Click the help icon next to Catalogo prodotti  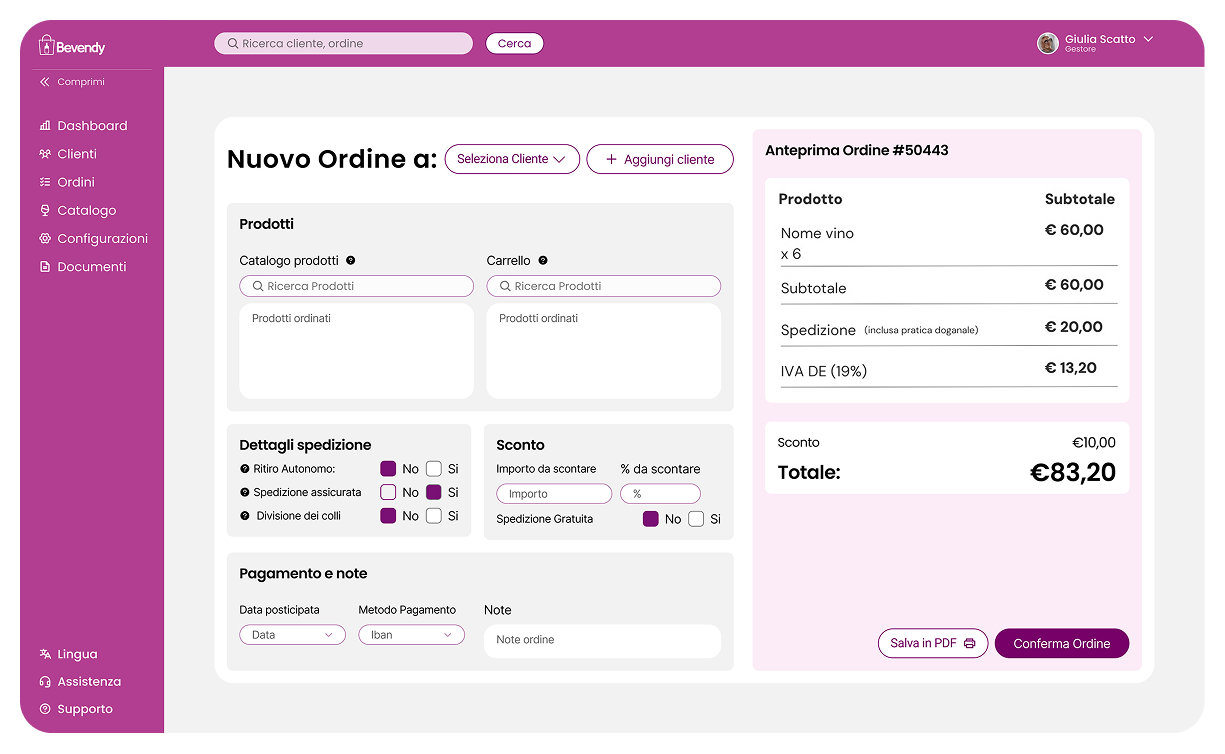pyautogui.click(x=351, y=260)
